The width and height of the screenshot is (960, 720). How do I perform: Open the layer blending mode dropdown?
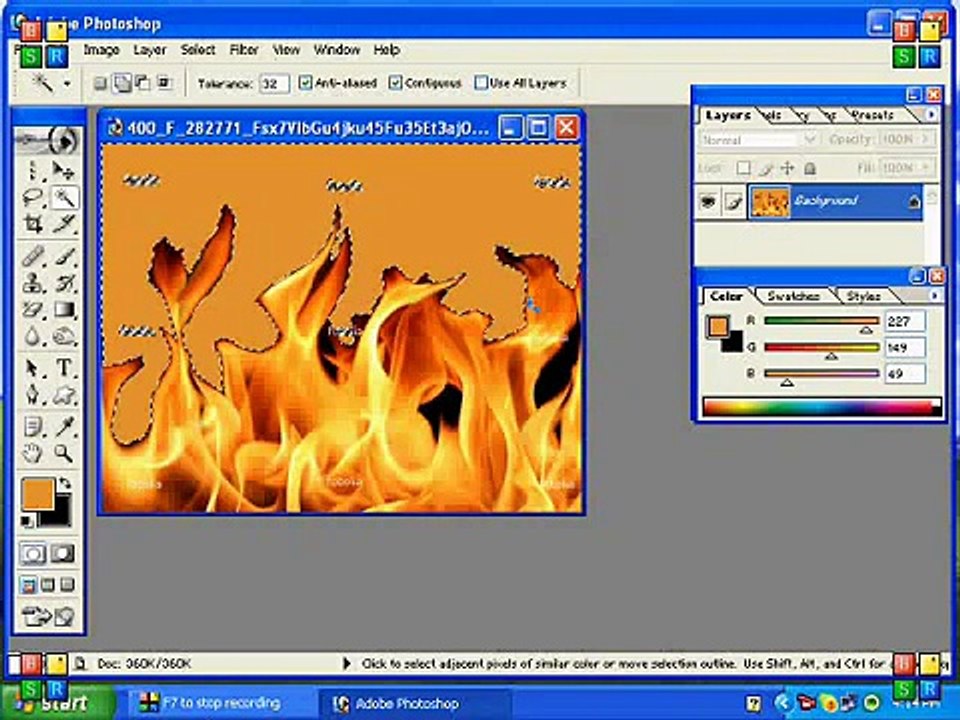coord(758,140)
